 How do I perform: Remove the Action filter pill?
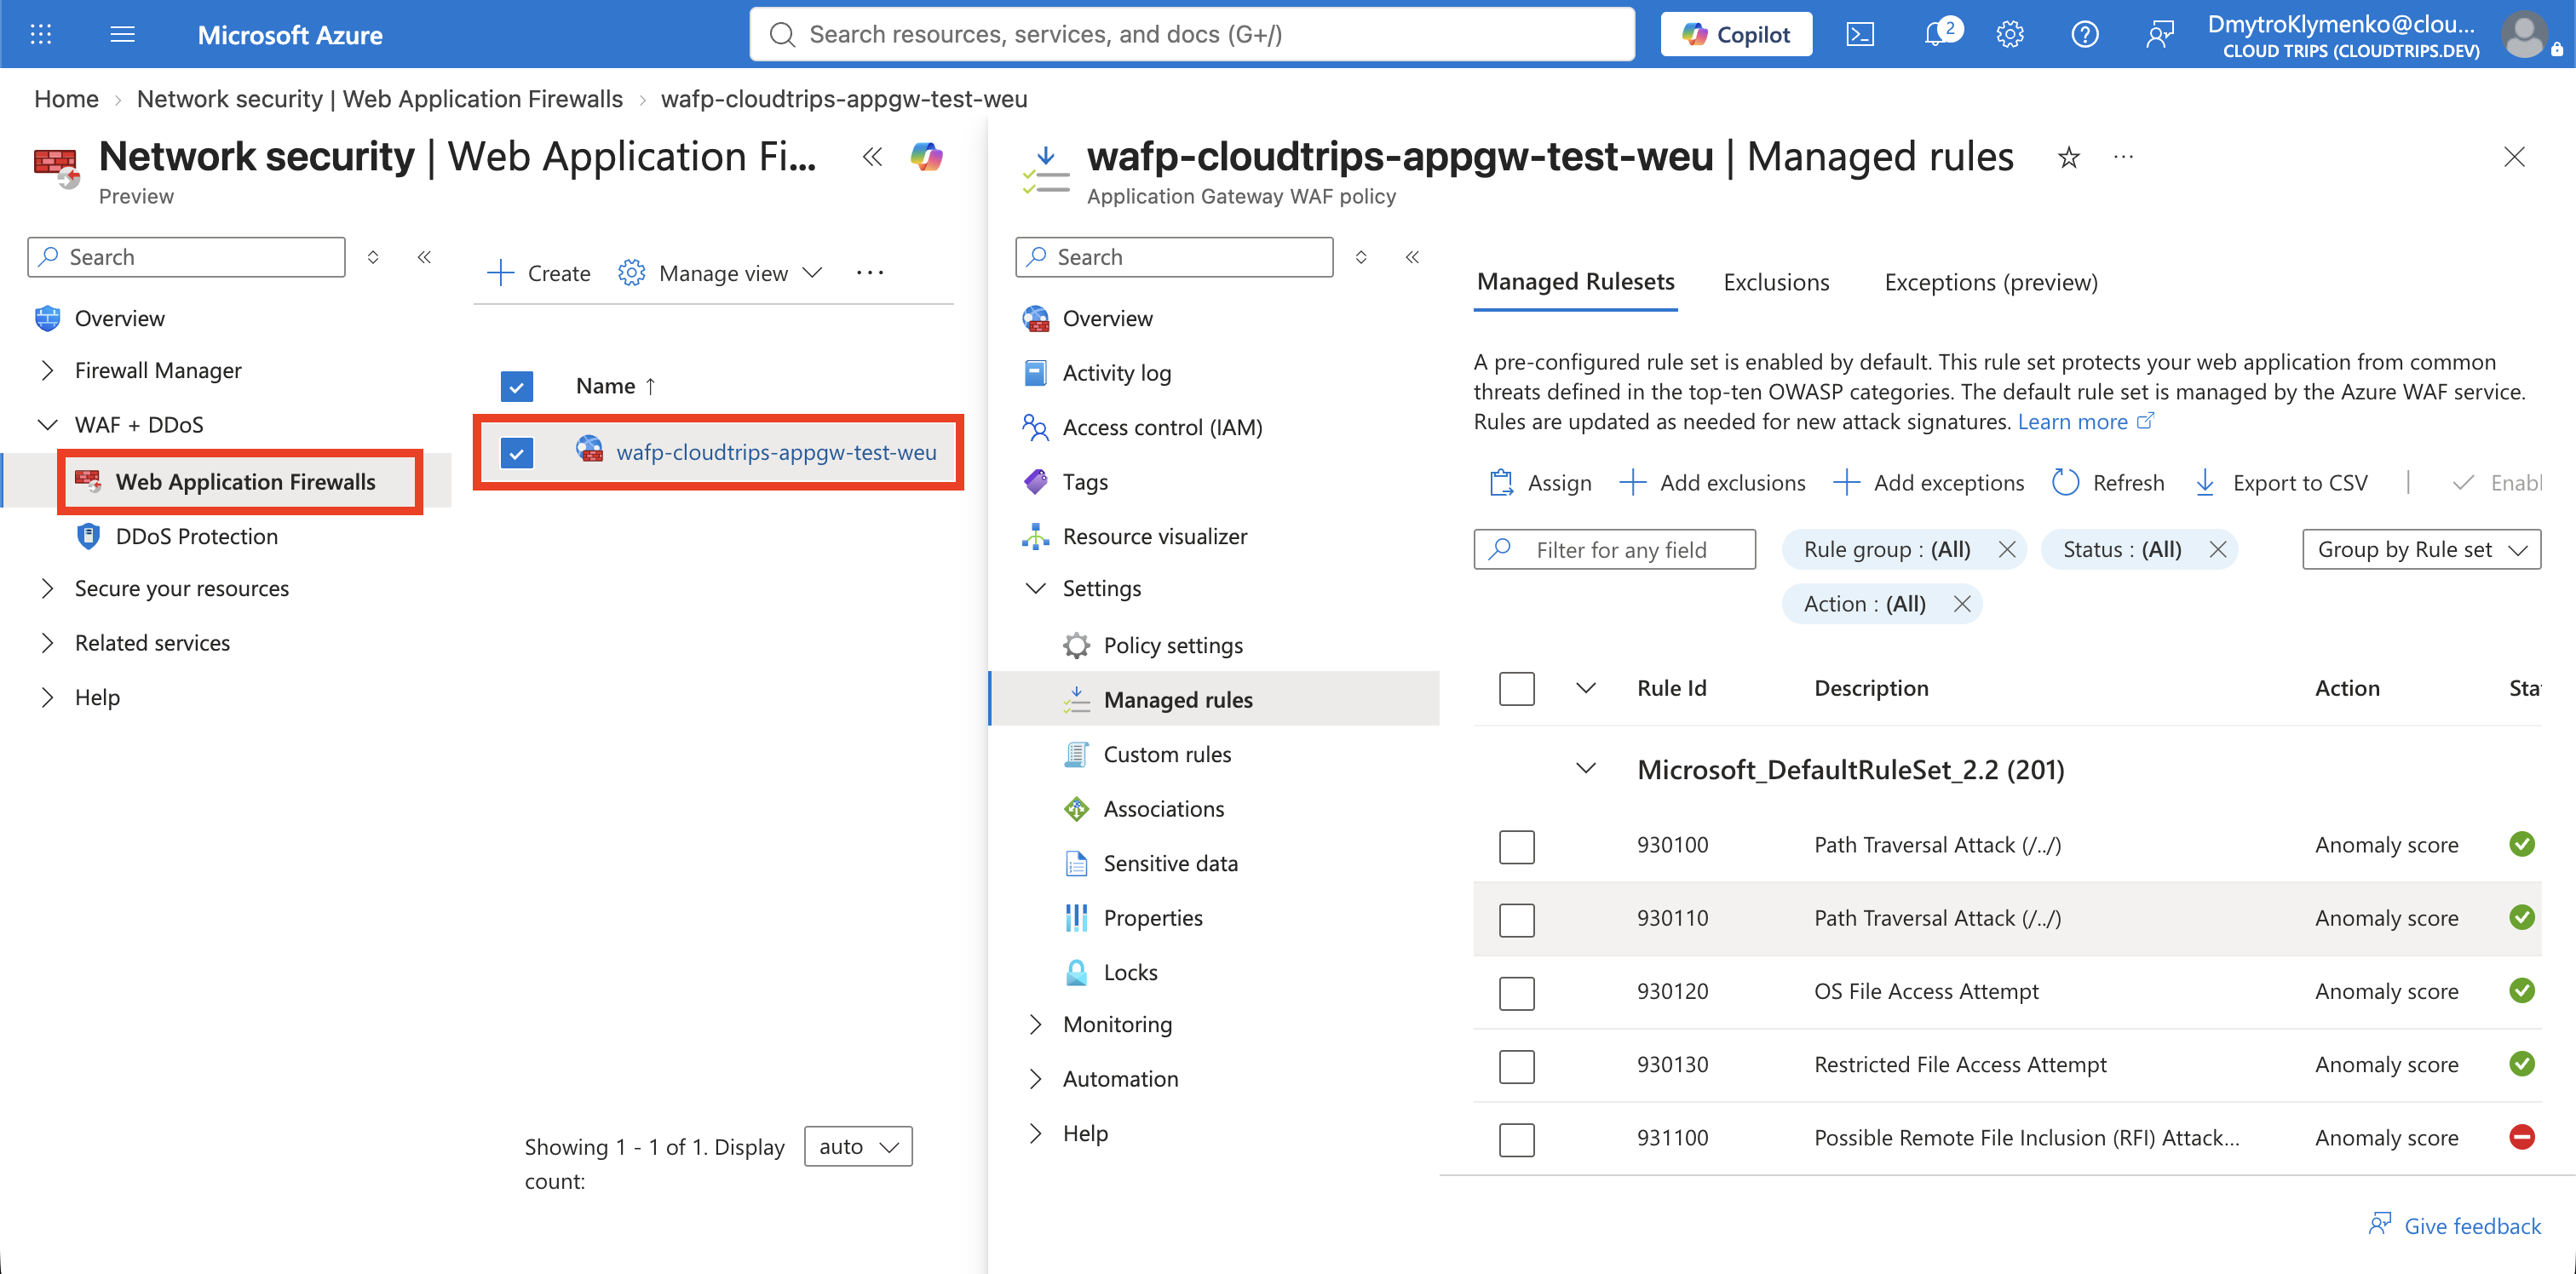tap(1961, 604)
